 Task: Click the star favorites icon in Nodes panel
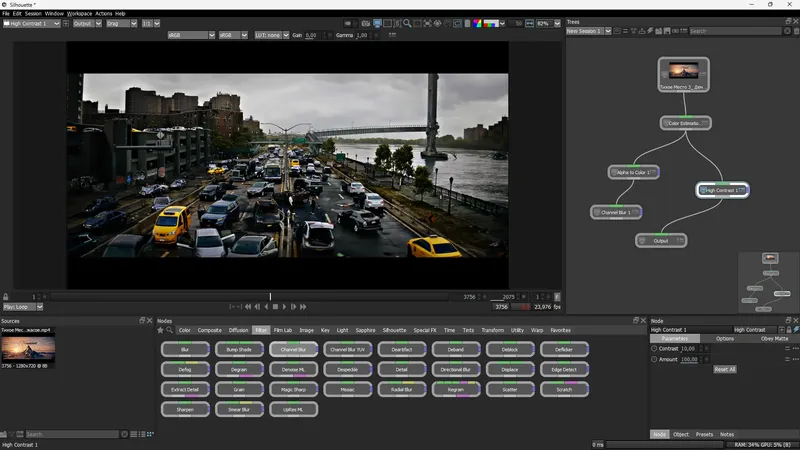(160, 330)
